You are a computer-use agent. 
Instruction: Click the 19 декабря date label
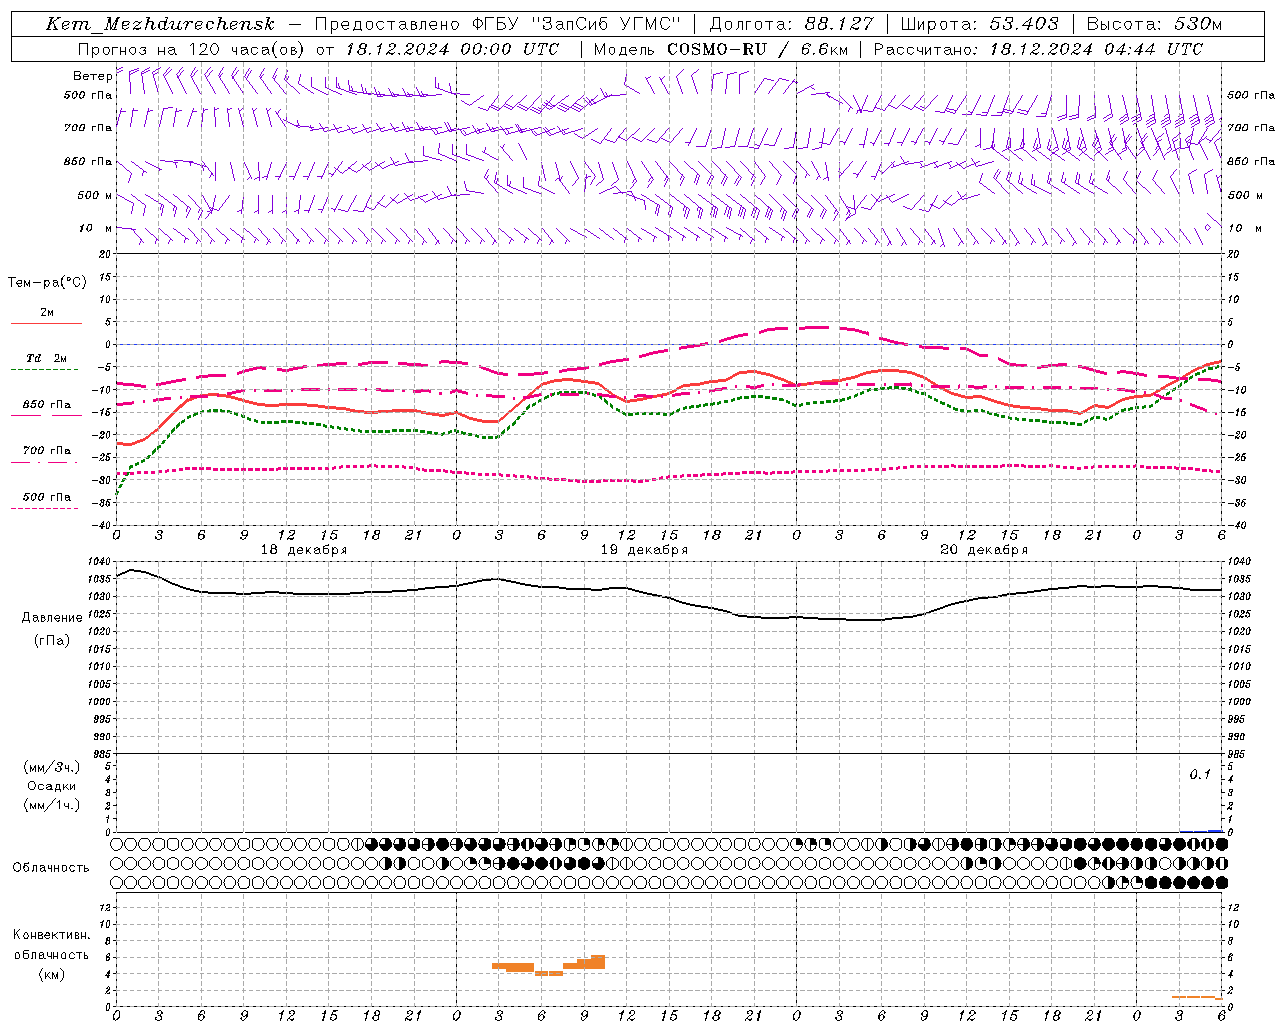point(644,550)
